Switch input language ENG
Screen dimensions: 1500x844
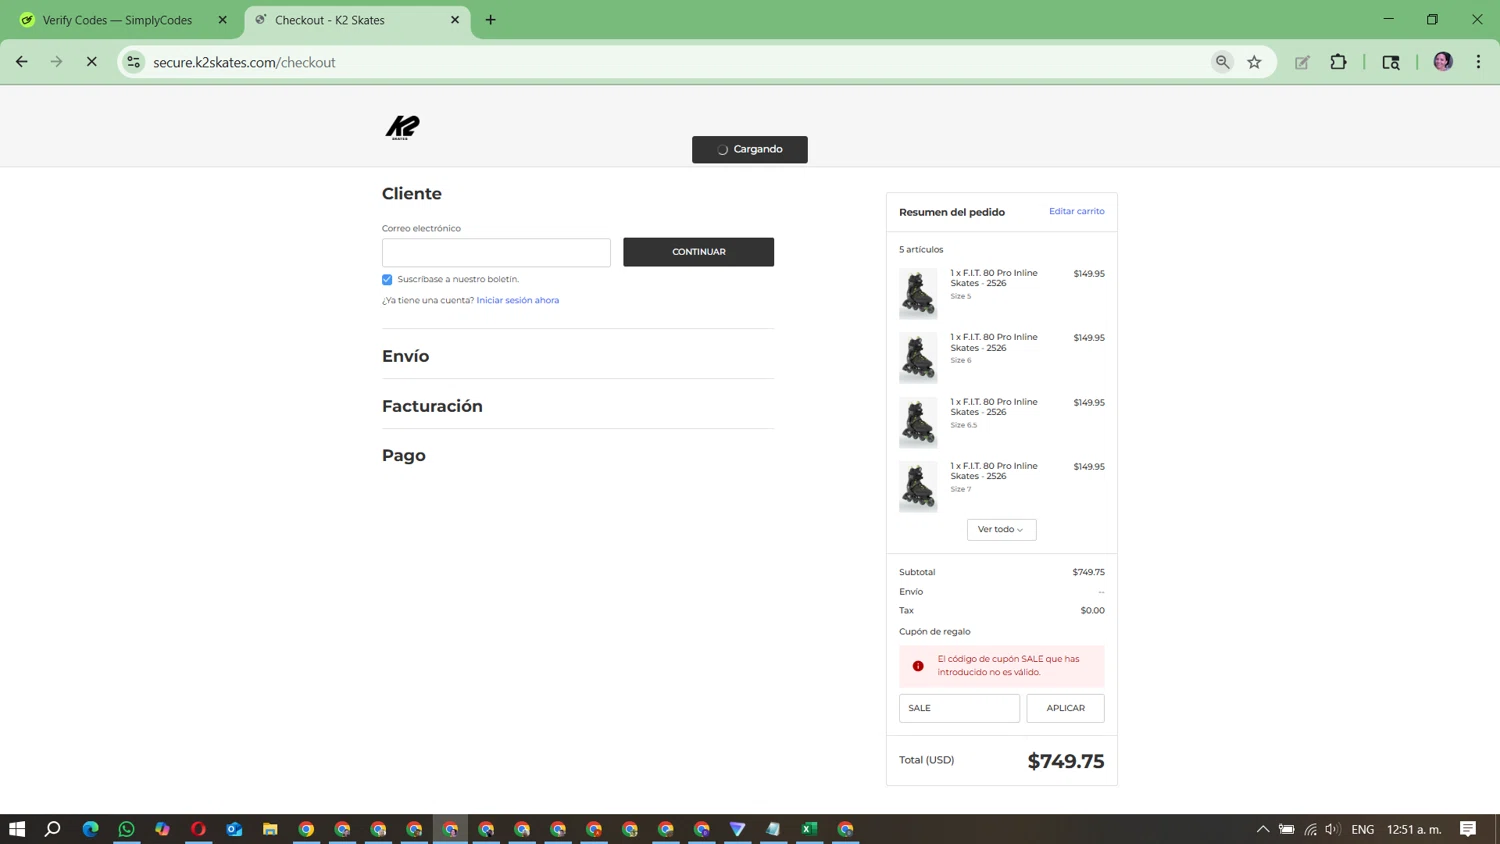coord(1362,829)
